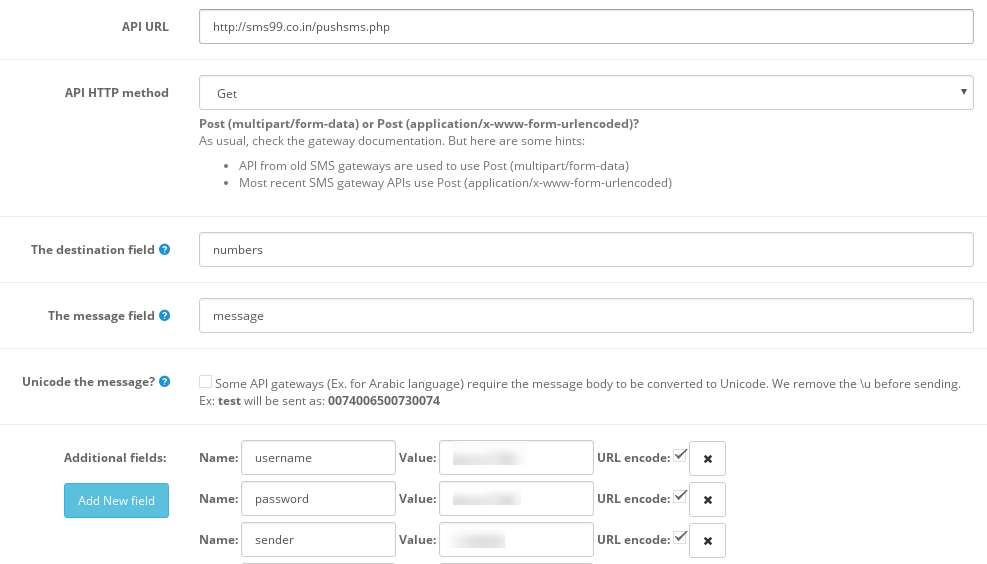Open the API HTTP method dropdown

coord(586,93)
